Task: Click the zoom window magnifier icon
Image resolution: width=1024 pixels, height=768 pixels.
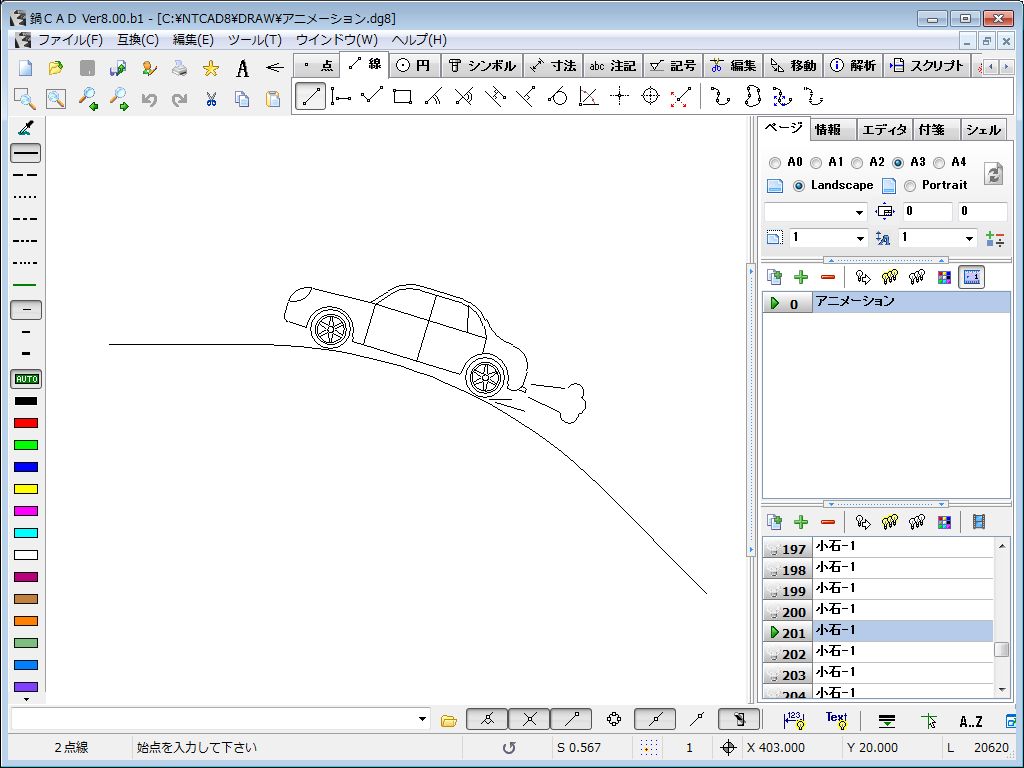Action: [25, 99]
